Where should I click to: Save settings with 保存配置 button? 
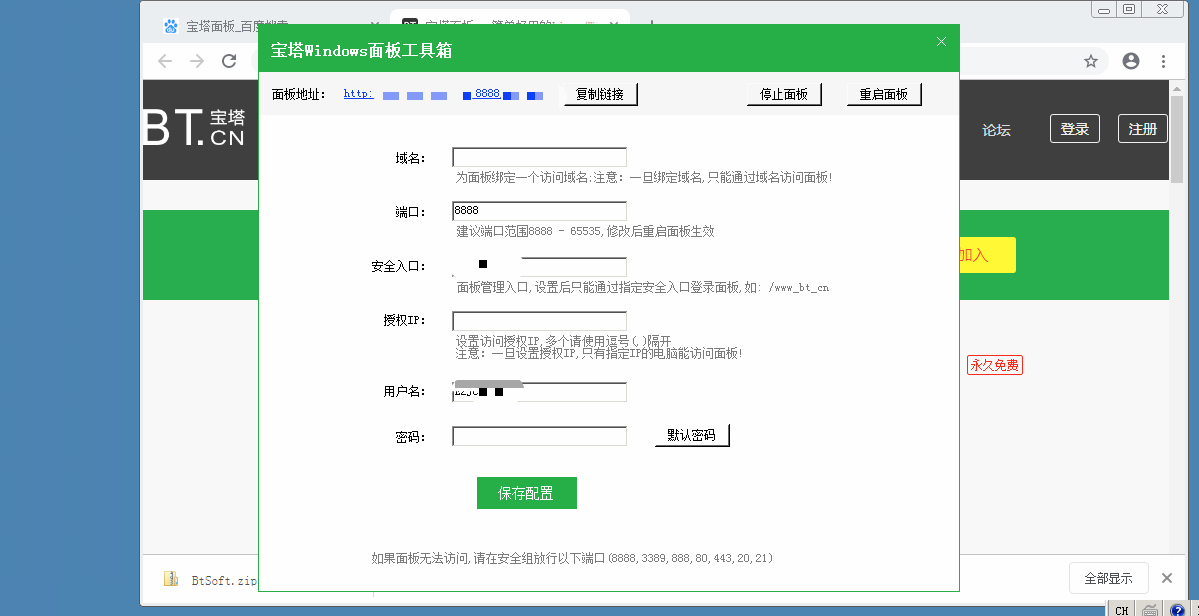point(526,493)
